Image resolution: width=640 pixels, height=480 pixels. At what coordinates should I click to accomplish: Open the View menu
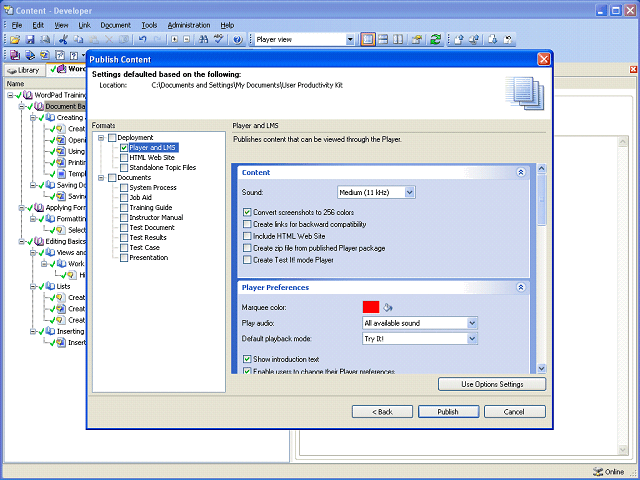point(61,25)
